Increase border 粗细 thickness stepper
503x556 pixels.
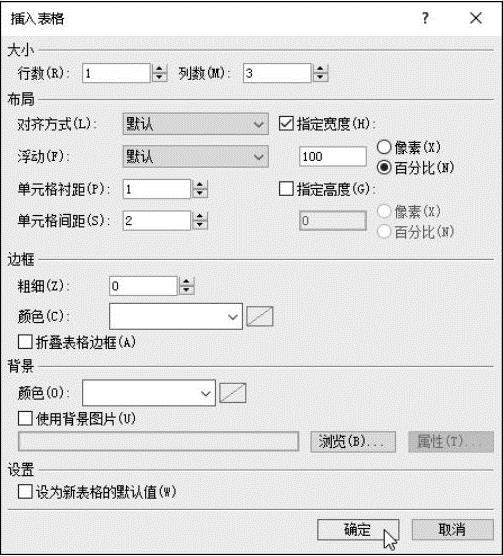click(x=186, y=282)
